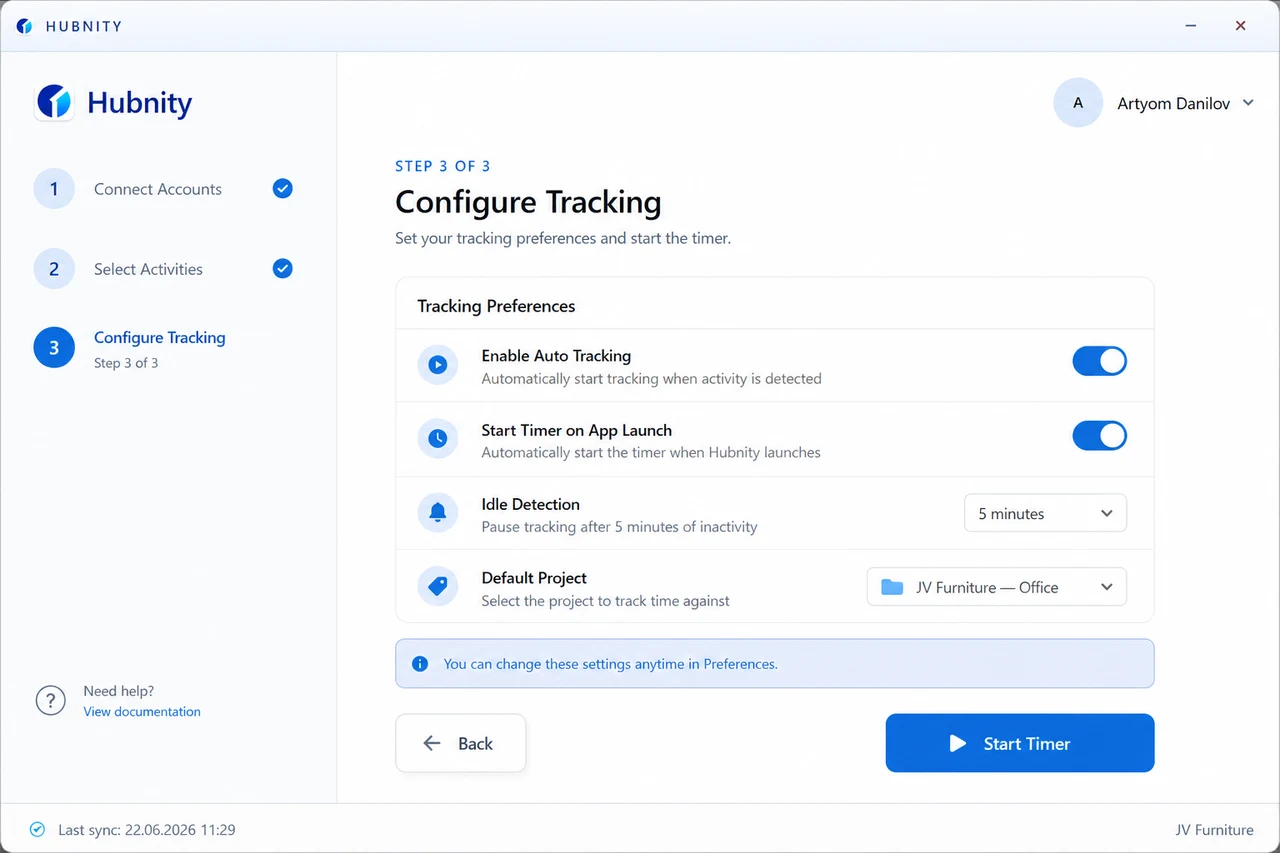Click the "Pause tracking after 5 minutes of inactivity" text
Viewport: 1280px width, 853px height.
coord(620,527)
